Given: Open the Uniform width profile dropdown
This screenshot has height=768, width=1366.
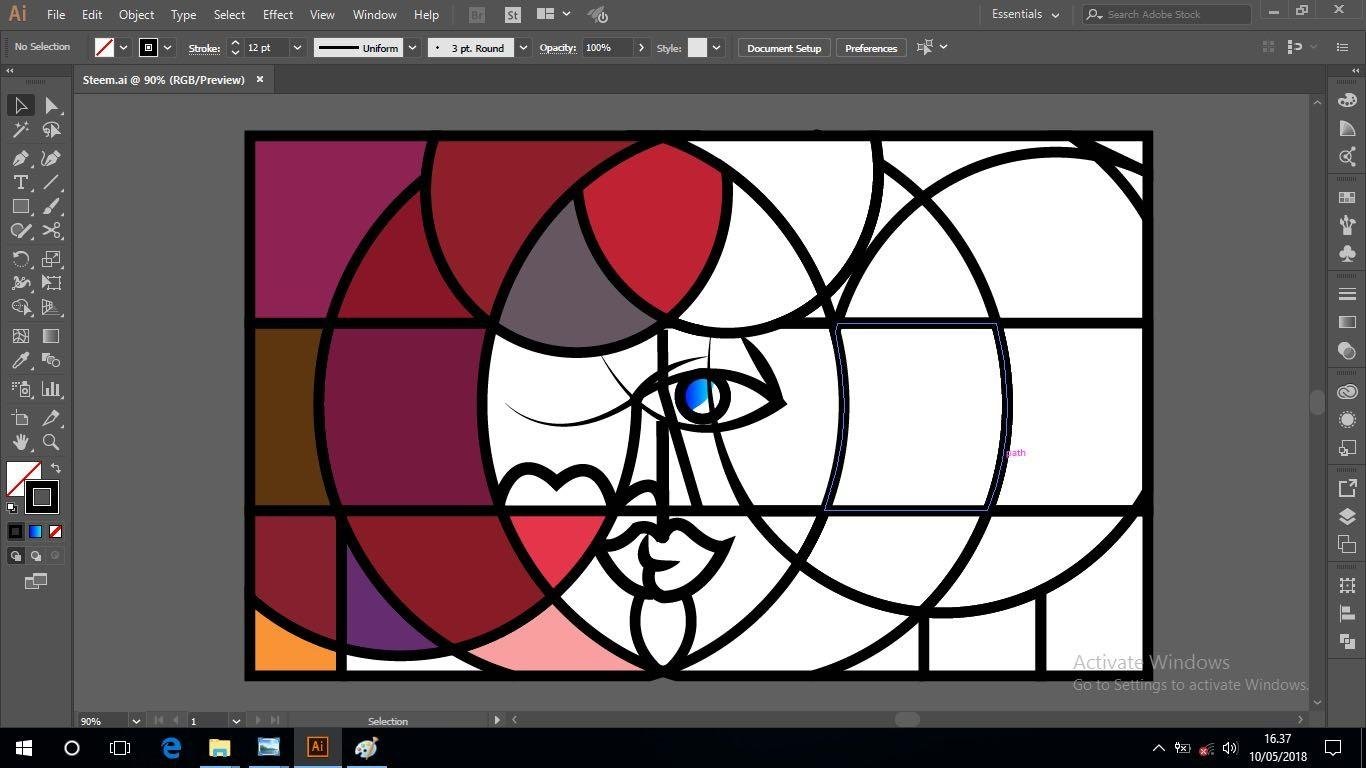Looking at the screenshot, I should [x=412, y=48].
